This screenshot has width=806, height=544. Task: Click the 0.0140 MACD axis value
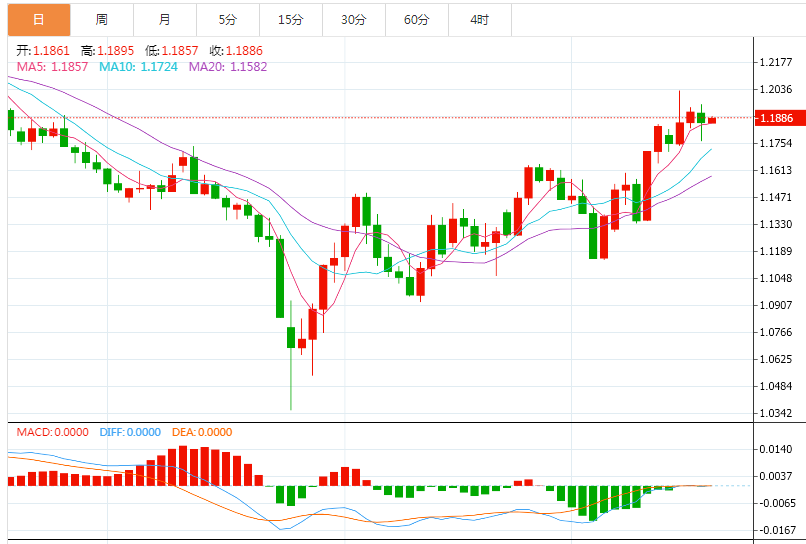click(x=776, y=449)
